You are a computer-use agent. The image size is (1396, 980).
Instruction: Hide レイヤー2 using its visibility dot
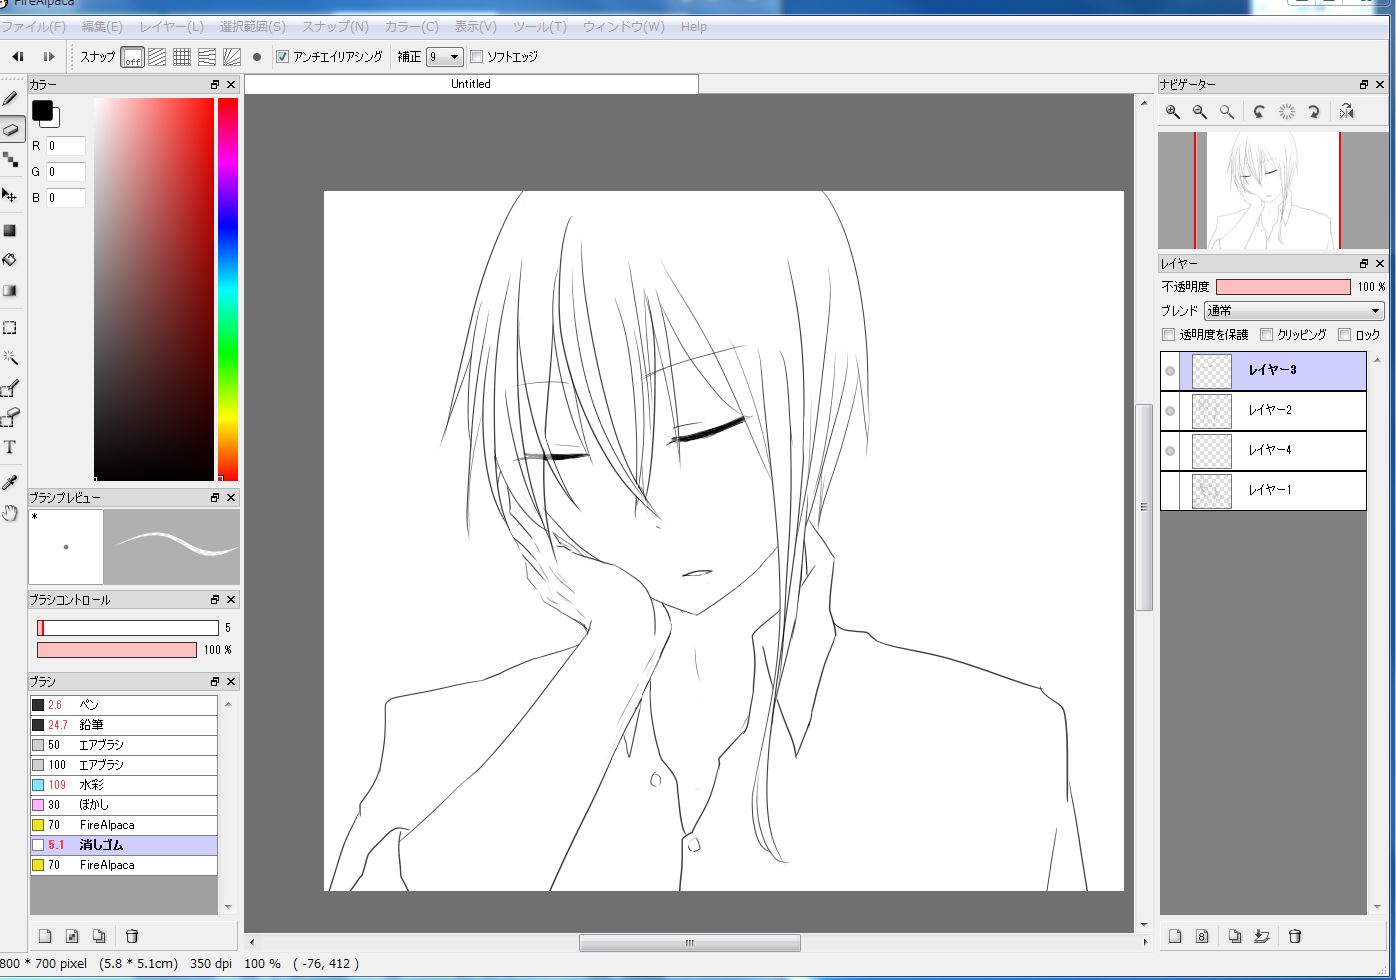pyautogui.click(x=1170, y=411)
